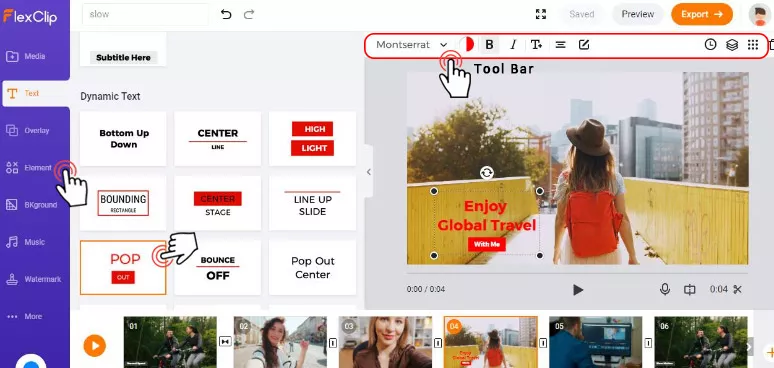Screen dimensions: 774x368
Task: Click the 0:04 scene duration
Action: pyautogui.click(x=719, y=290)
